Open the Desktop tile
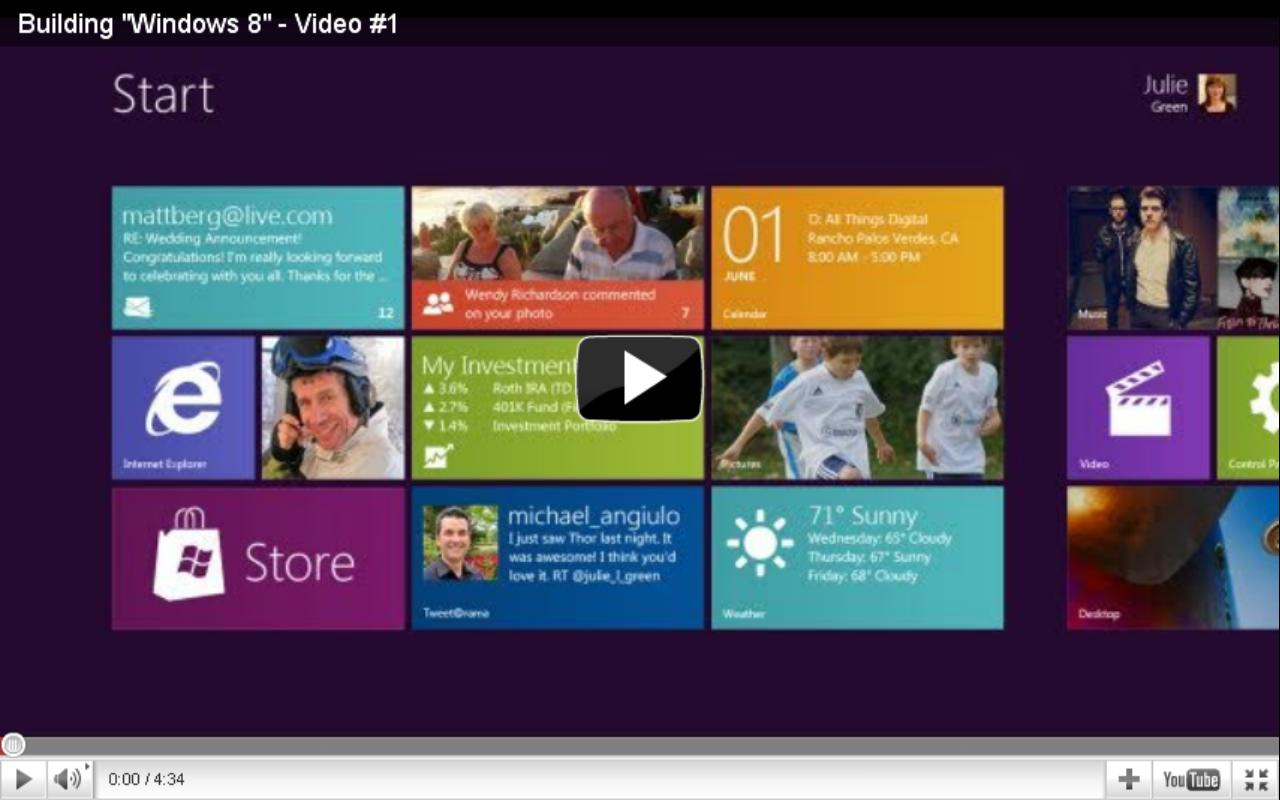 pyautogui.click(x=1173, y=558)
